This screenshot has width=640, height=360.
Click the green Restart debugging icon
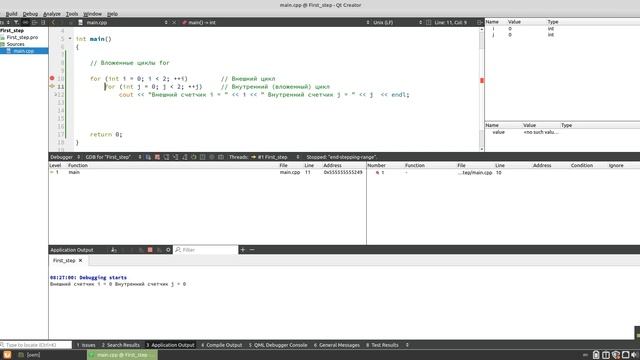coord(193,157)
